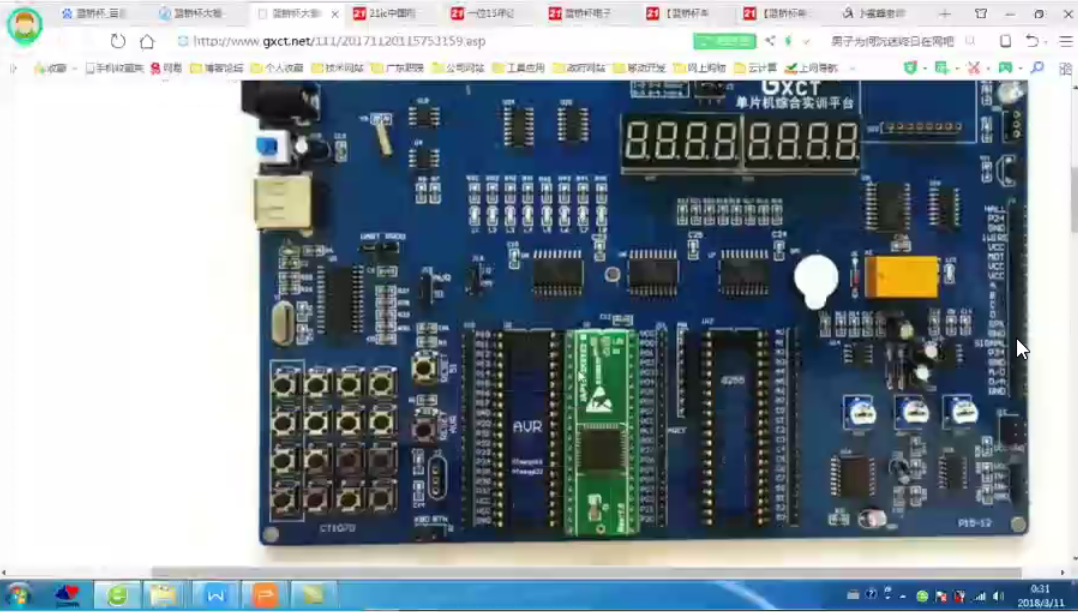
Task: Go to the browser home page icon
Action: click(147, 41)
